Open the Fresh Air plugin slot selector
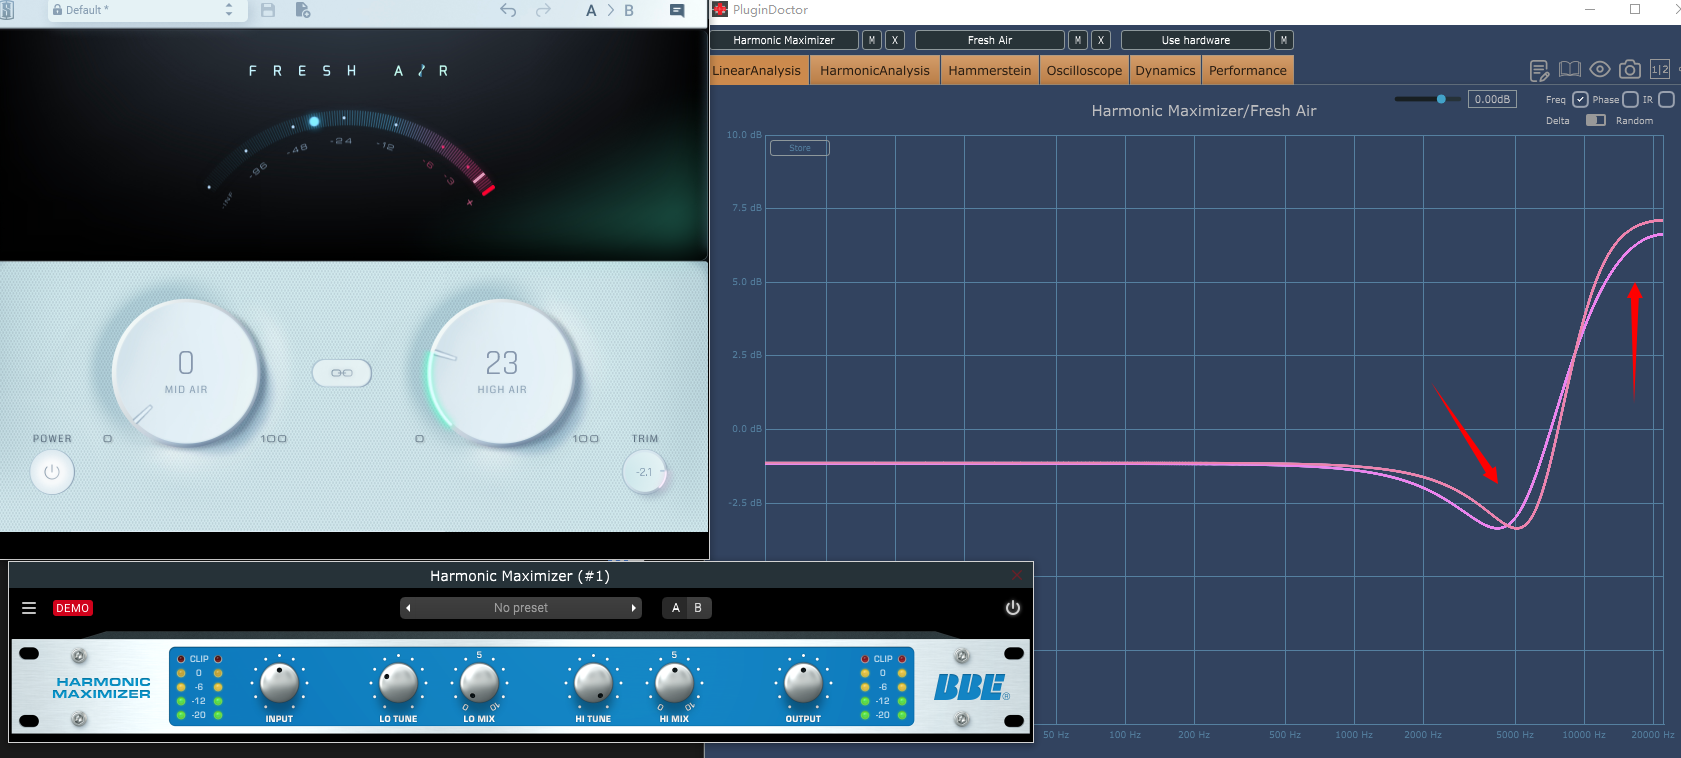This screenshot has height=758, width=1681. [990, 40]
